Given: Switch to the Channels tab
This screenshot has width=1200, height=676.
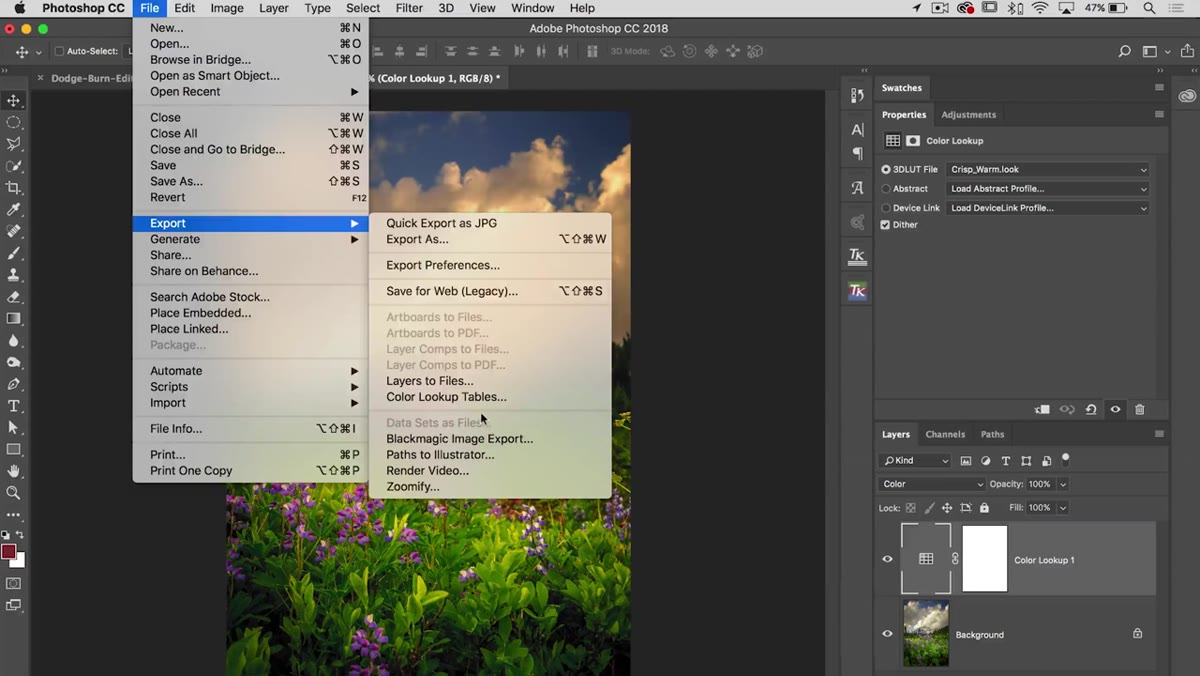Looking at the screenshot, I should point(945,434).
